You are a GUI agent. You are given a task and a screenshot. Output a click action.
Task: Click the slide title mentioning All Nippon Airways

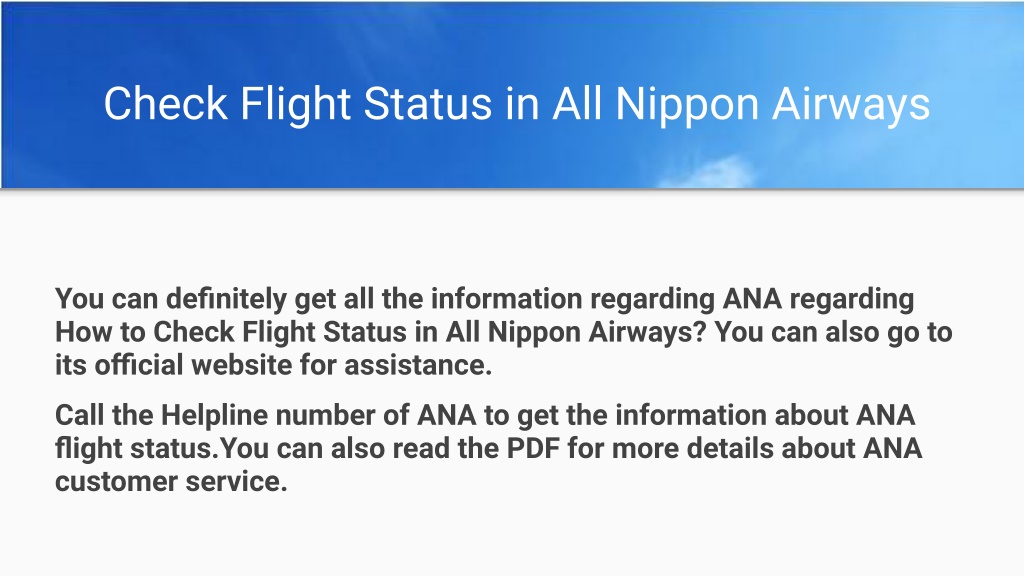517,104
